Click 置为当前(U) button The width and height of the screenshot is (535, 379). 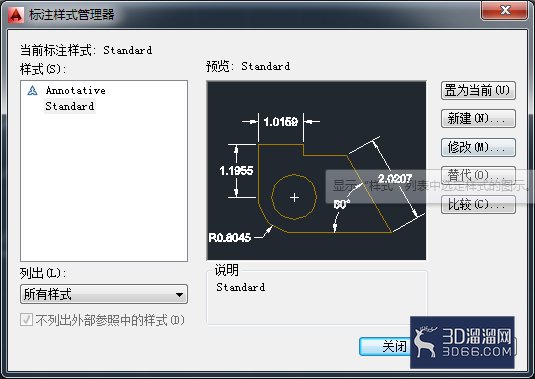(478, 90)
